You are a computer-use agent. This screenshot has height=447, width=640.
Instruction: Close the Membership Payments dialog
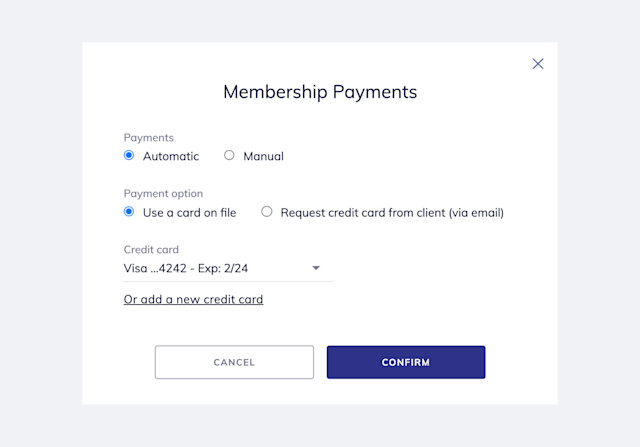click(538, 64)
